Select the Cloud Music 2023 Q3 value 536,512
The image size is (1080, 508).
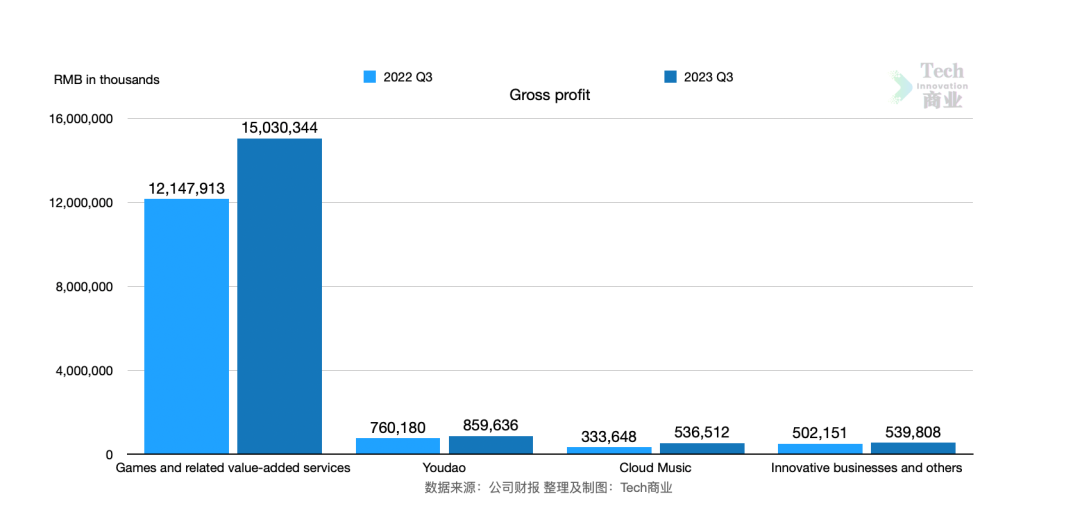point(702,432)
